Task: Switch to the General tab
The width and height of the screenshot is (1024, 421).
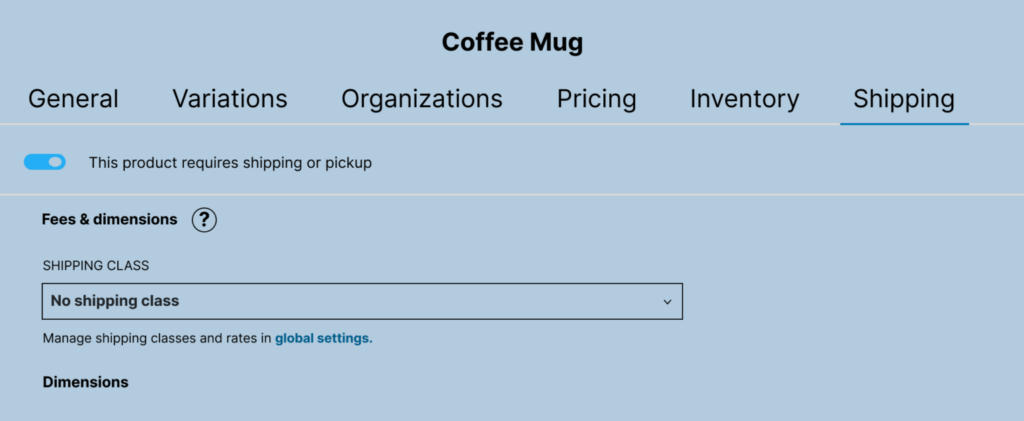Action: tap(73, 99)
